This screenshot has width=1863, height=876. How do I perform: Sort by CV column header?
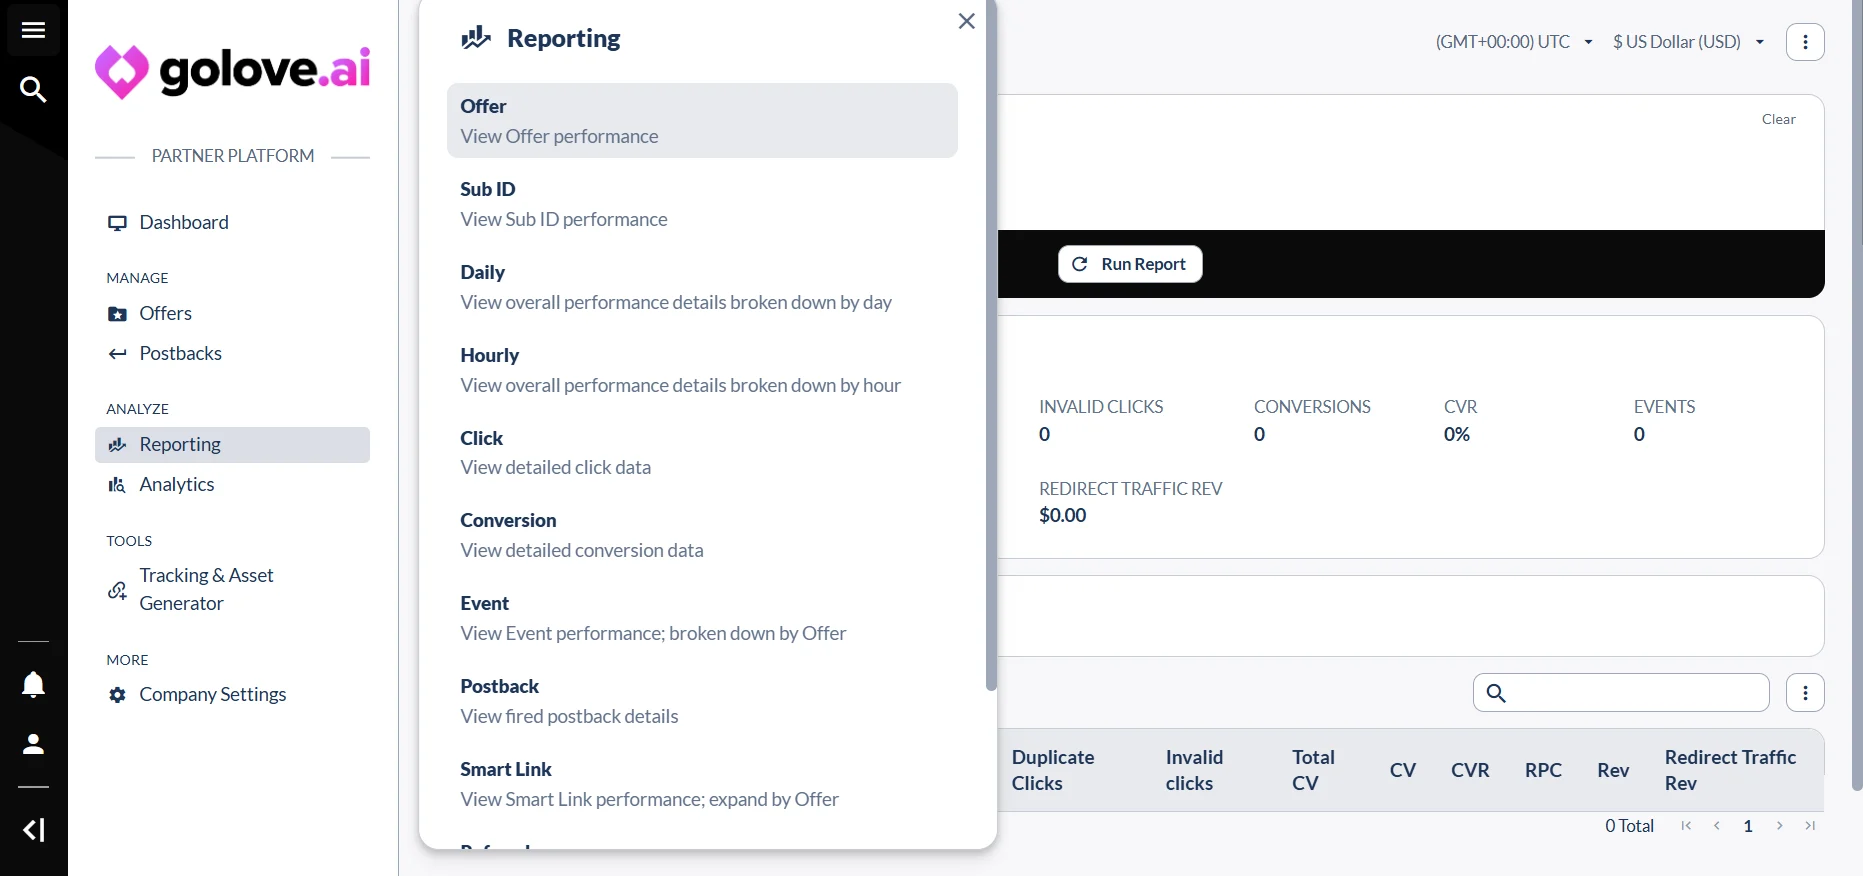(x=1403, y=770)
